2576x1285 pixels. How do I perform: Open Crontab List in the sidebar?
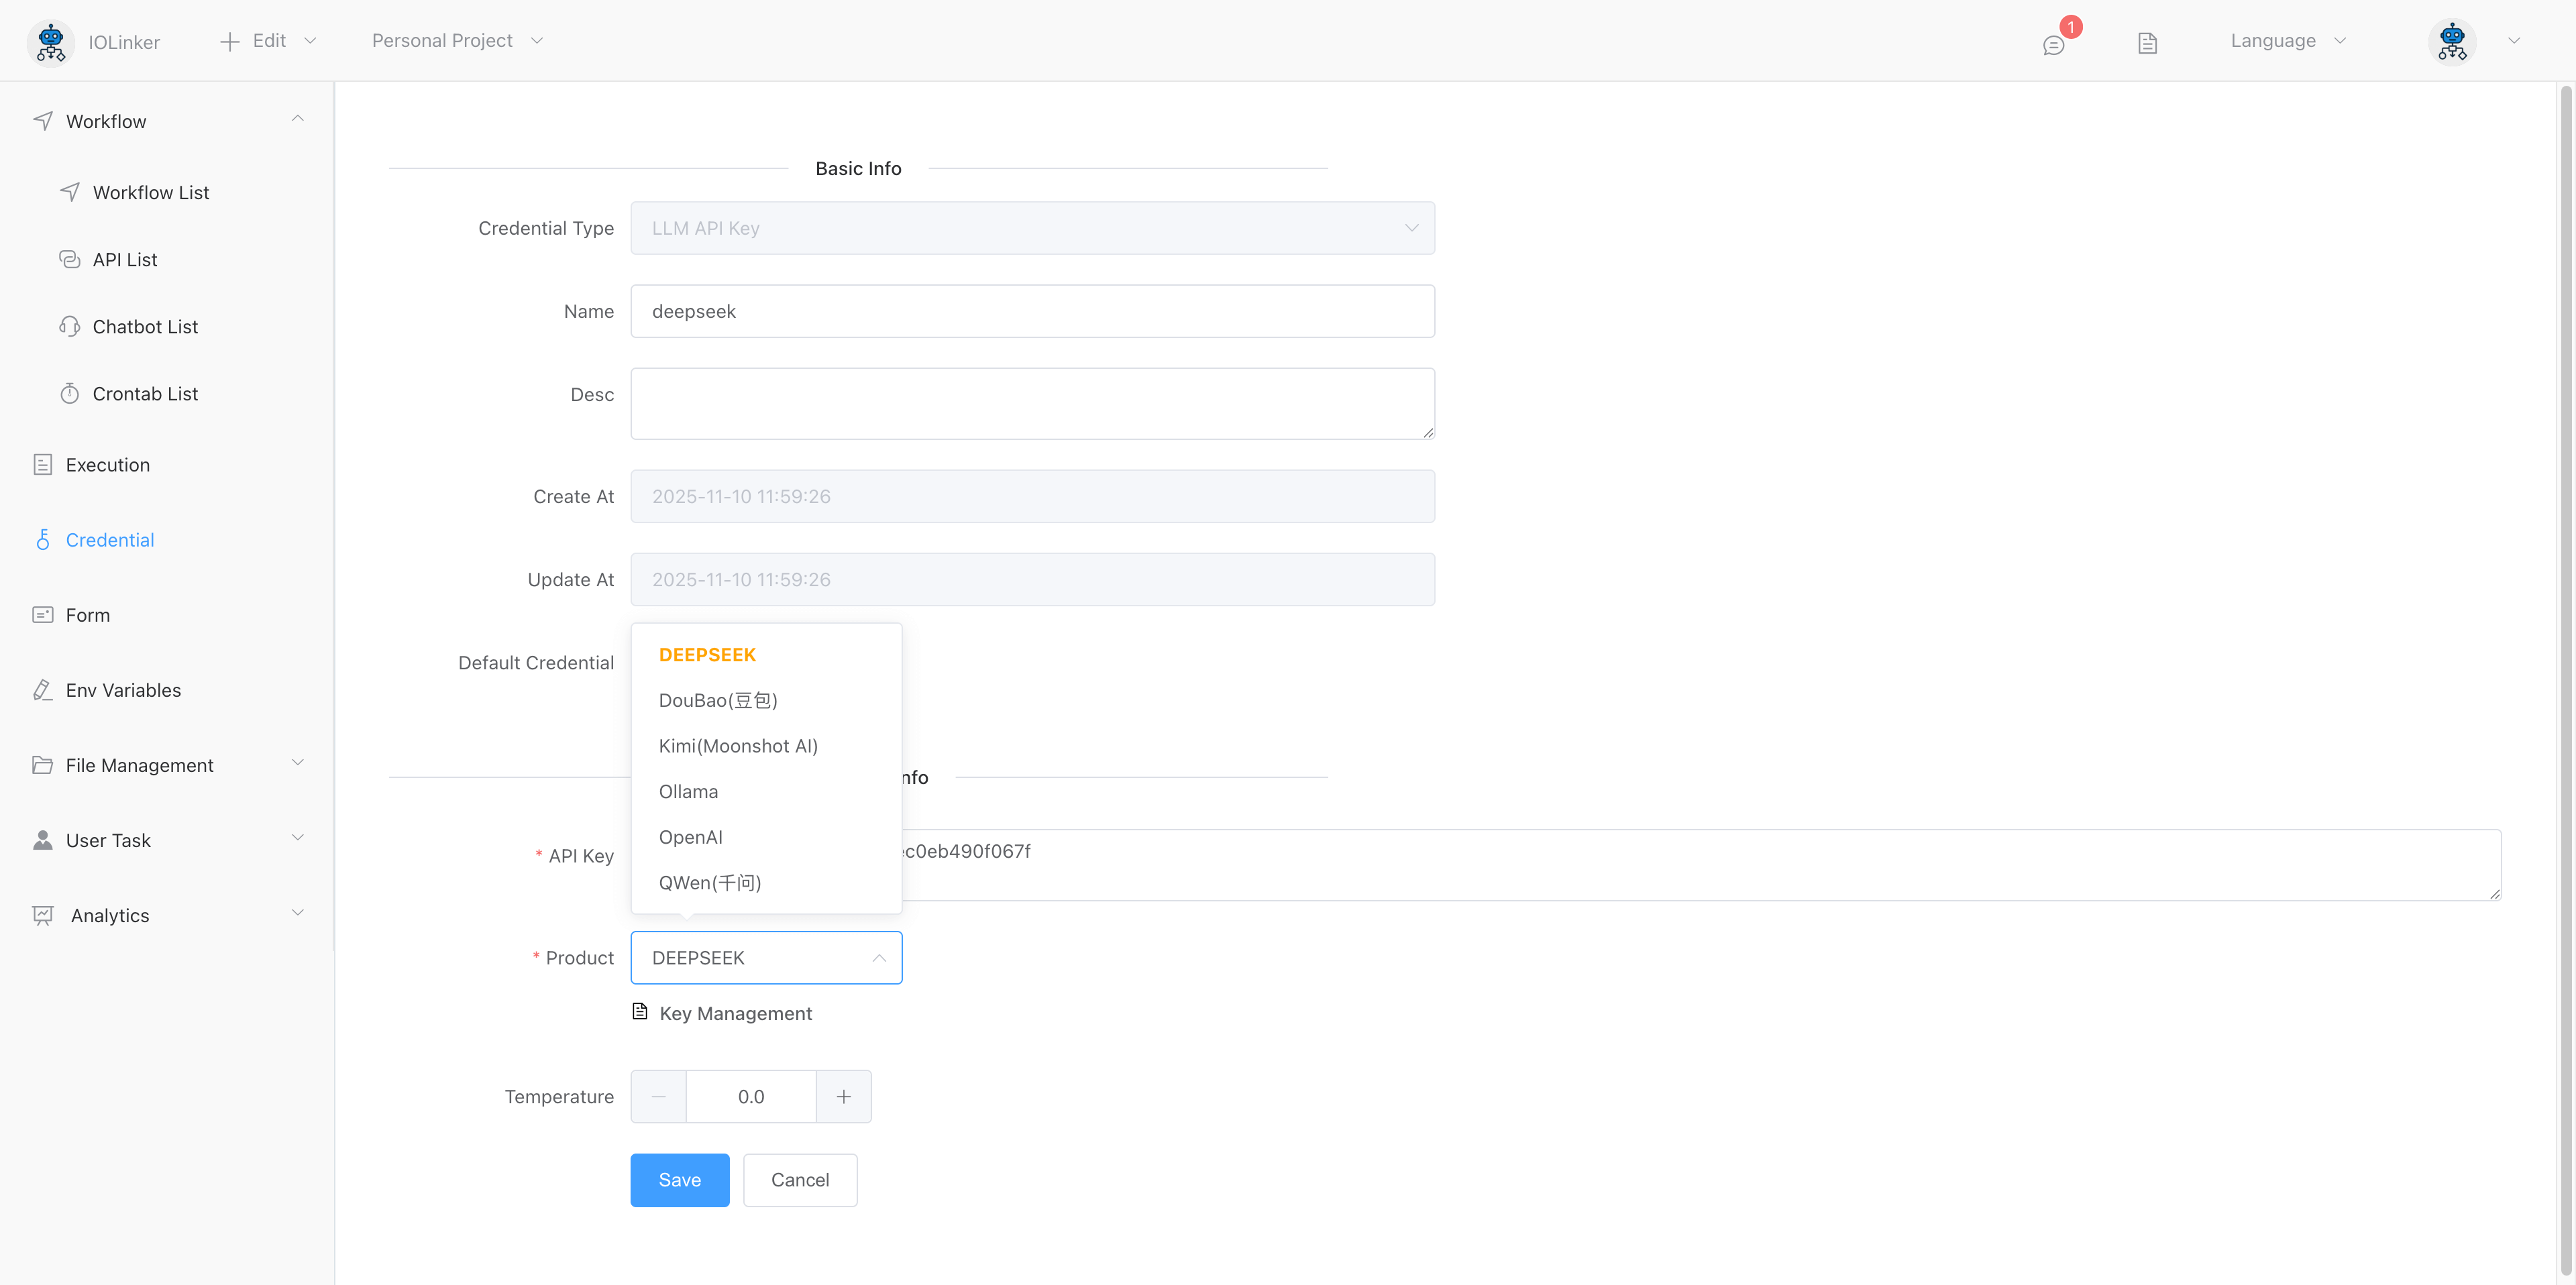point(145,394)
